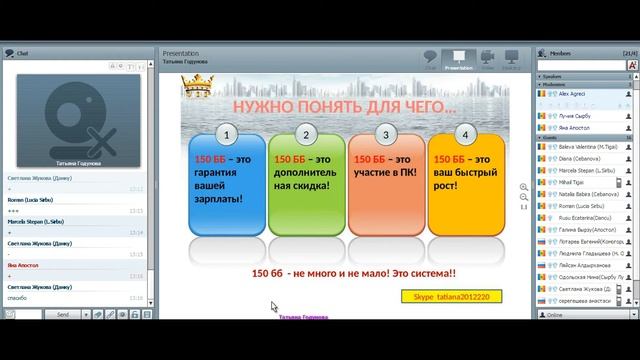The height and width of the screenshot is (360, 640).
Task: Click Marcela Stepan (L.Sirbu) name in chat
Action: click(x=36, y=222)
